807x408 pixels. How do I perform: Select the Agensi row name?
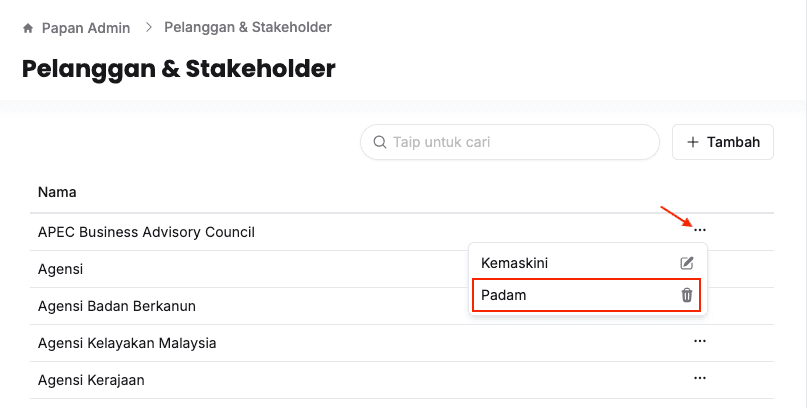pyautogui.click(x=60, y=269)
